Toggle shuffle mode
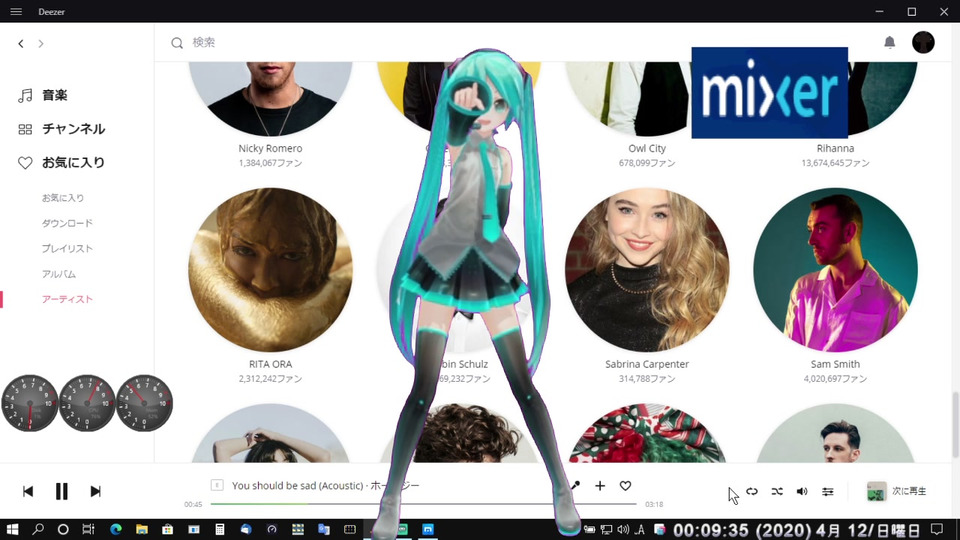Image resolution: width=960 pixels, height=540 pixels. tap(777, 491)
